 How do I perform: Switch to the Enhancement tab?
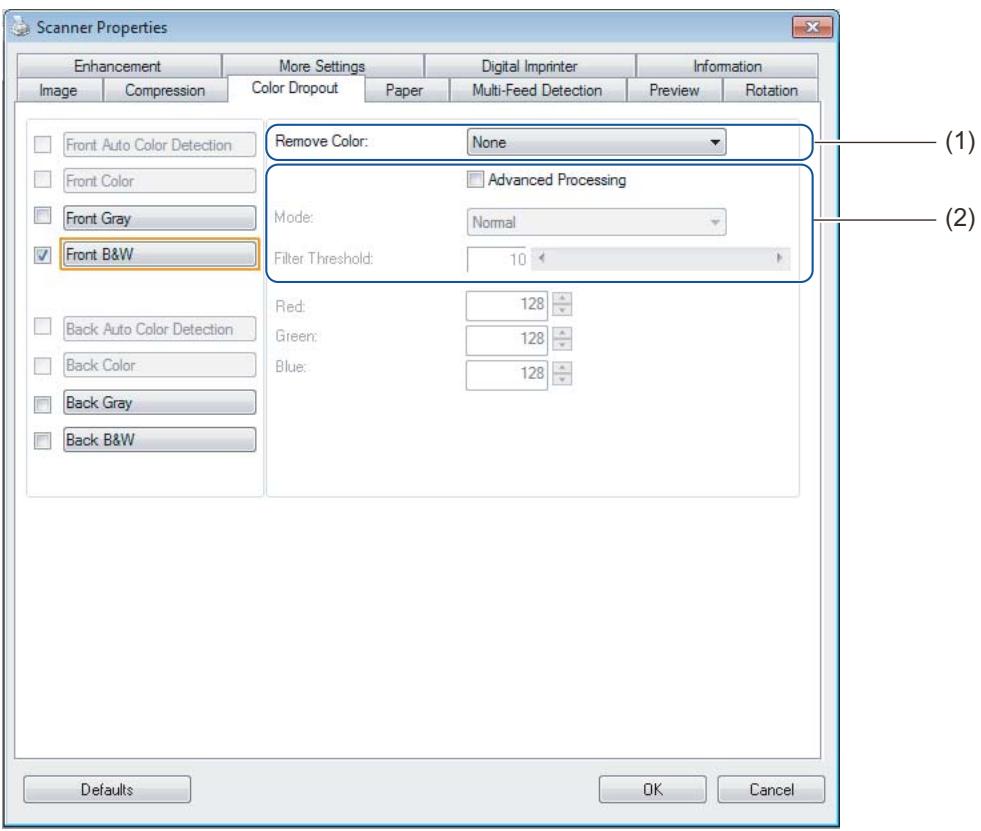tap(118, 66)
